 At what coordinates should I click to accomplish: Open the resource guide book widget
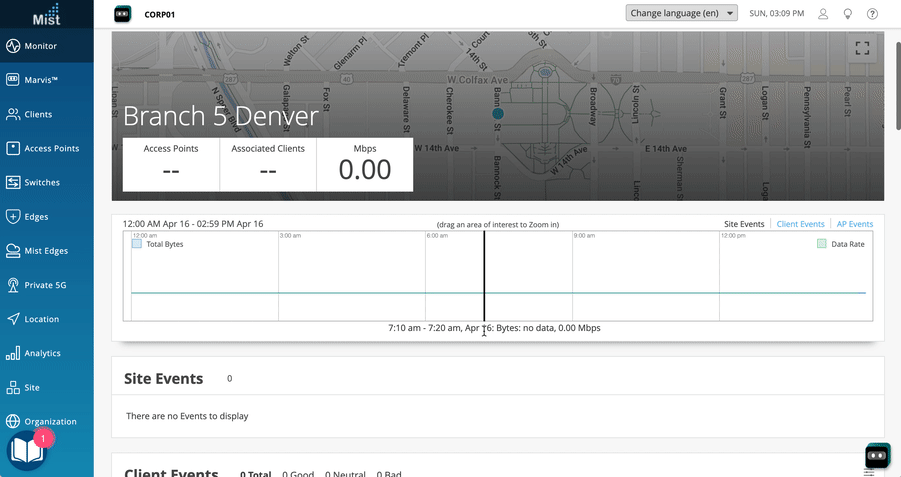point(27,452)
